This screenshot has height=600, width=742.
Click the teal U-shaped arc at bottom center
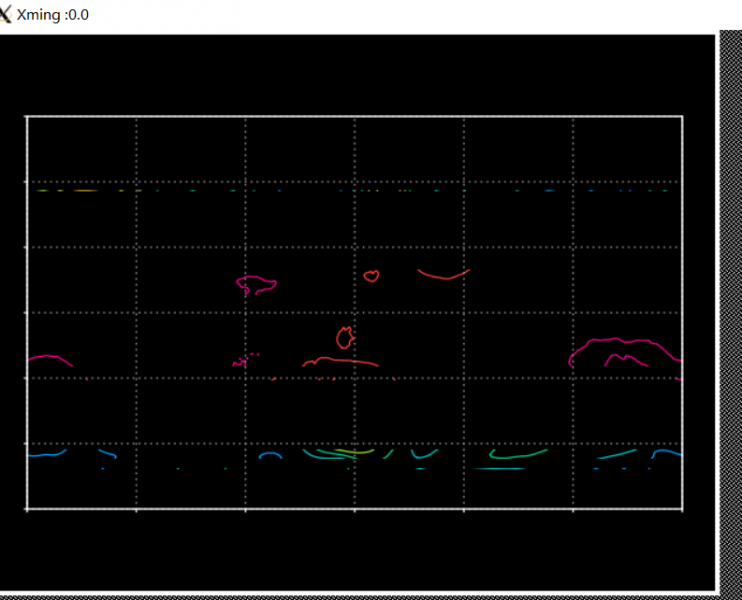coord(424,456)
